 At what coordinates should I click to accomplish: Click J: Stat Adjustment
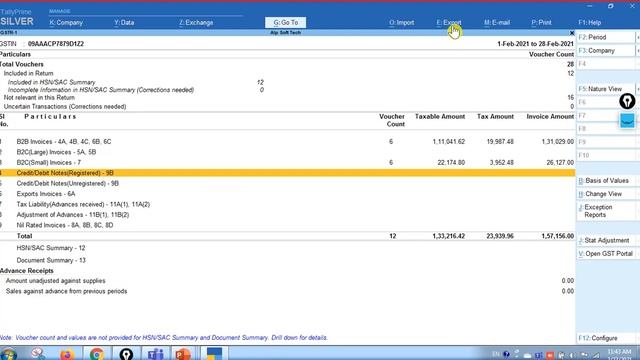point(606,240)
